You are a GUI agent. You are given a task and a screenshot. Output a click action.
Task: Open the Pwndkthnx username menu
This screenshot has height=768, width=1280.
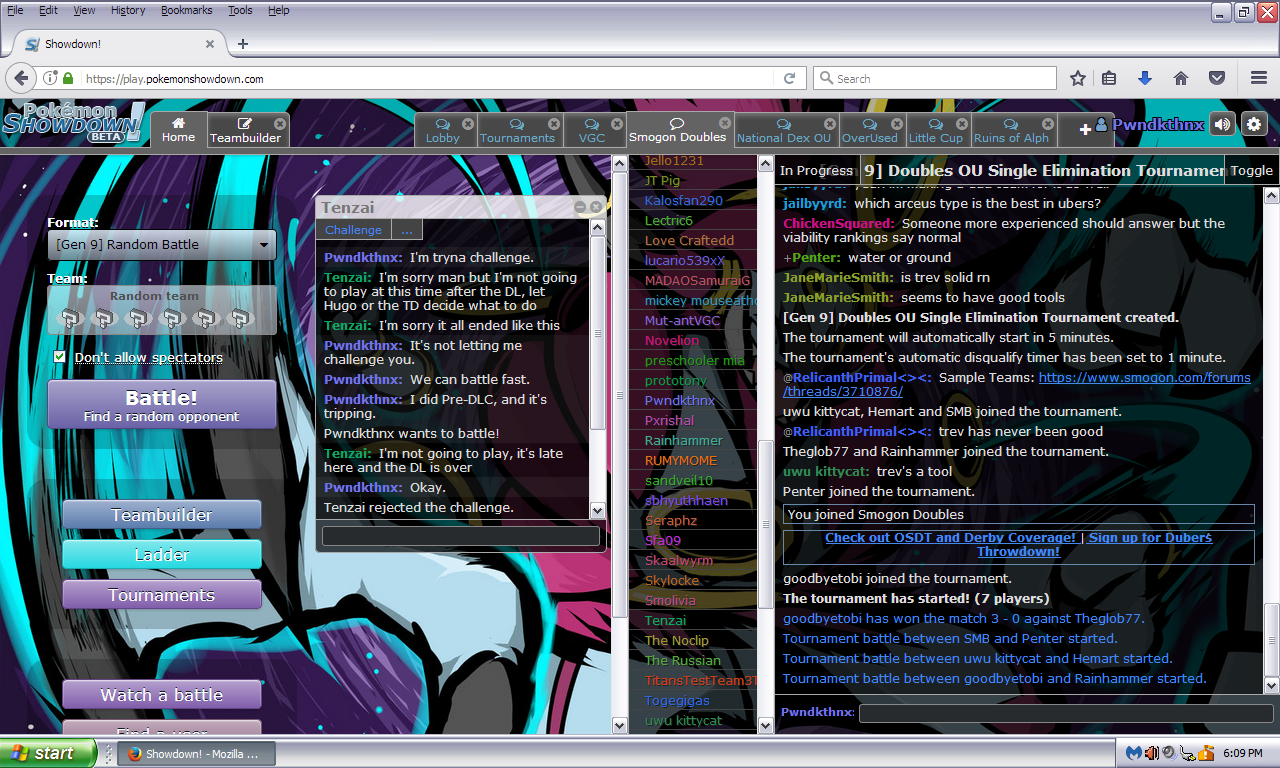pos(1150,125)
